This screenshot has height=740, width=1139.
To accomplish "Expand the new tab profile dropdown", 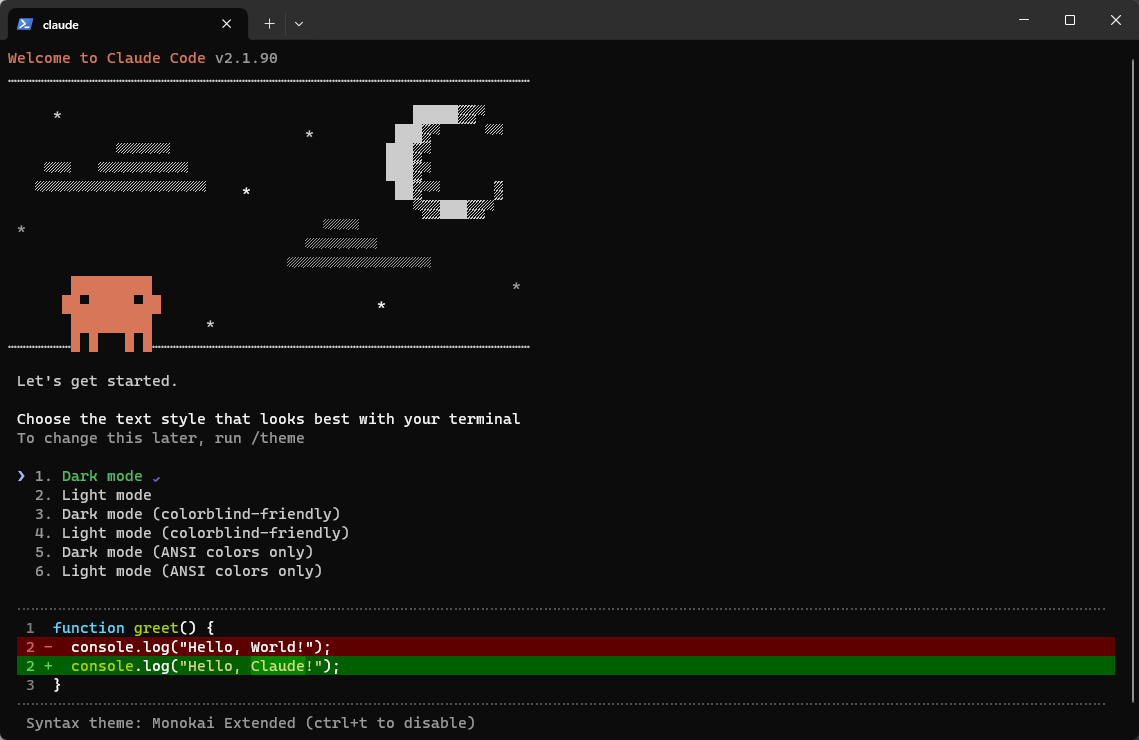I will (299, 23).
